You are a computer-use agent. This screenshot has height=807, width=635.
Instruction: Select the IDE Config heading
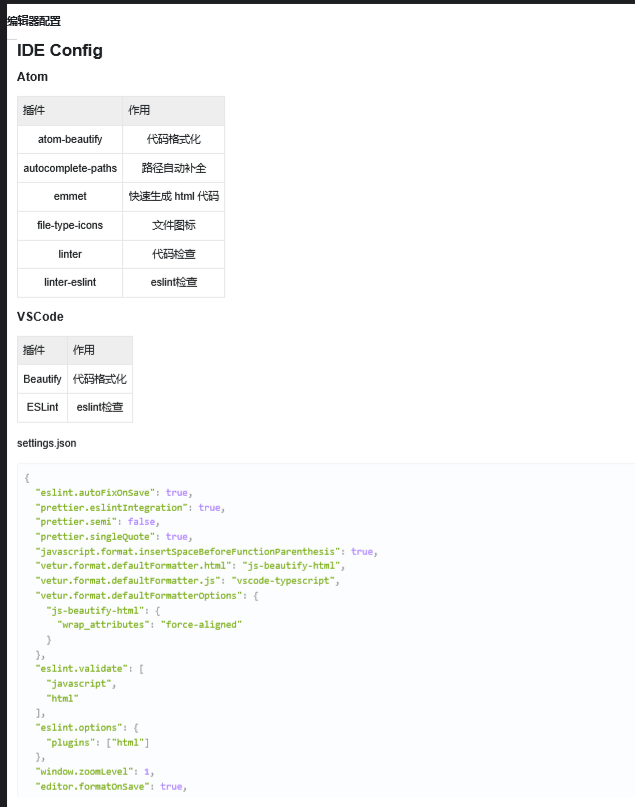(x=60, y=50)
